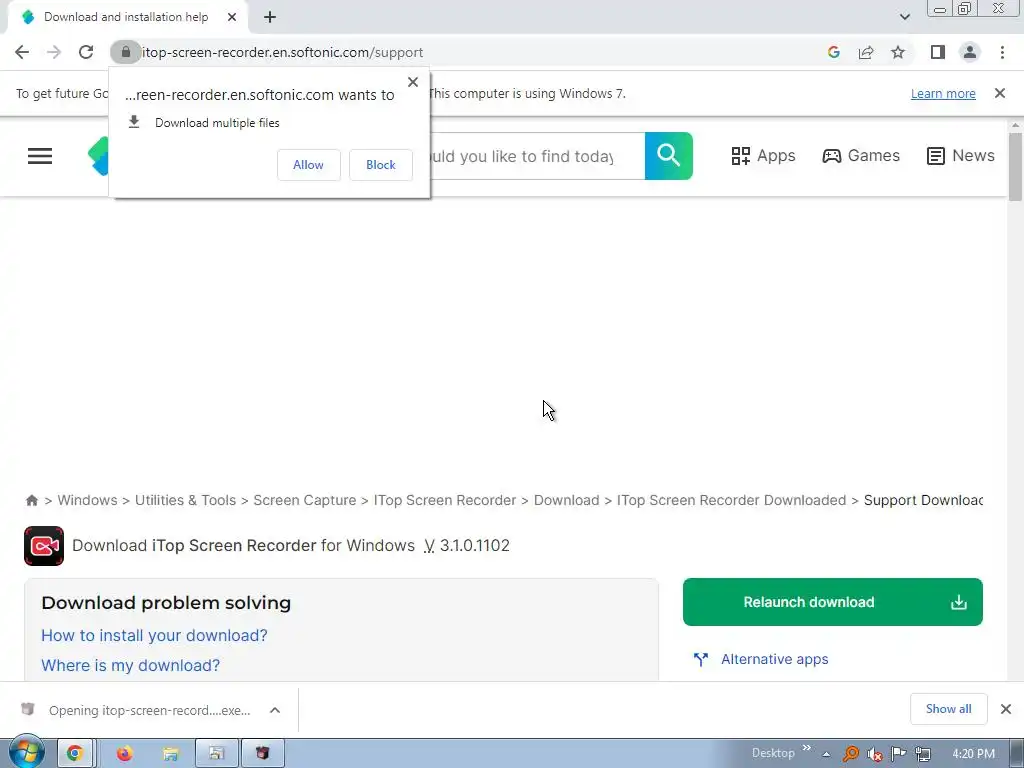The height and width of the screenshot is (768, 1024).
Task: Open ITop Screen Recorder Downloaded breadcrumb
Action: [731, 500]
